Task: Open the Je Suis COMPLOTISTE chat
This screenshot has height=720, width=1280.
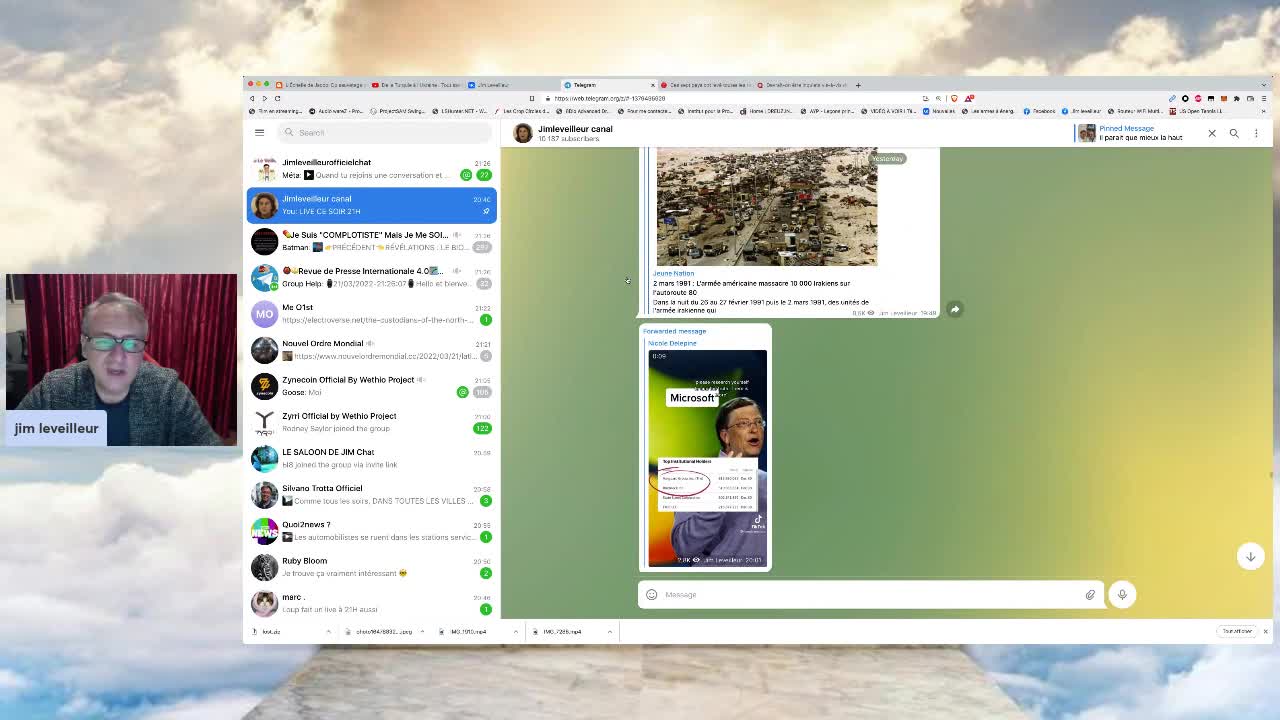Action: (x=371, y=241)
